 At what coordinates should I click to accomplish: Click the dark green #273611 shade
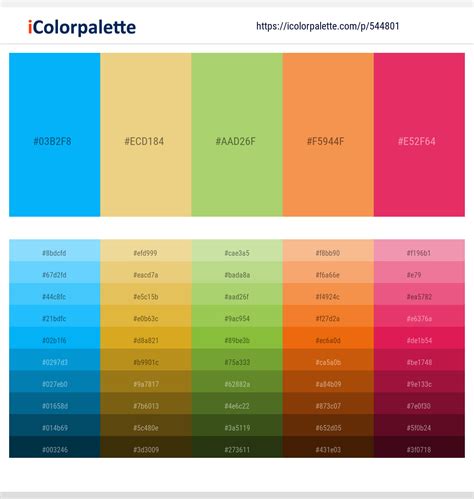[237, 447]
